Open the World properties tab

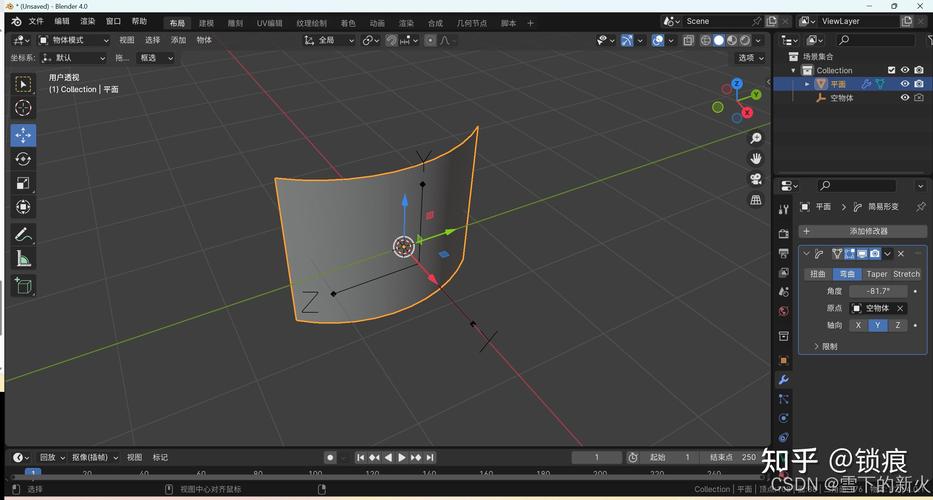tap(784, 312)
